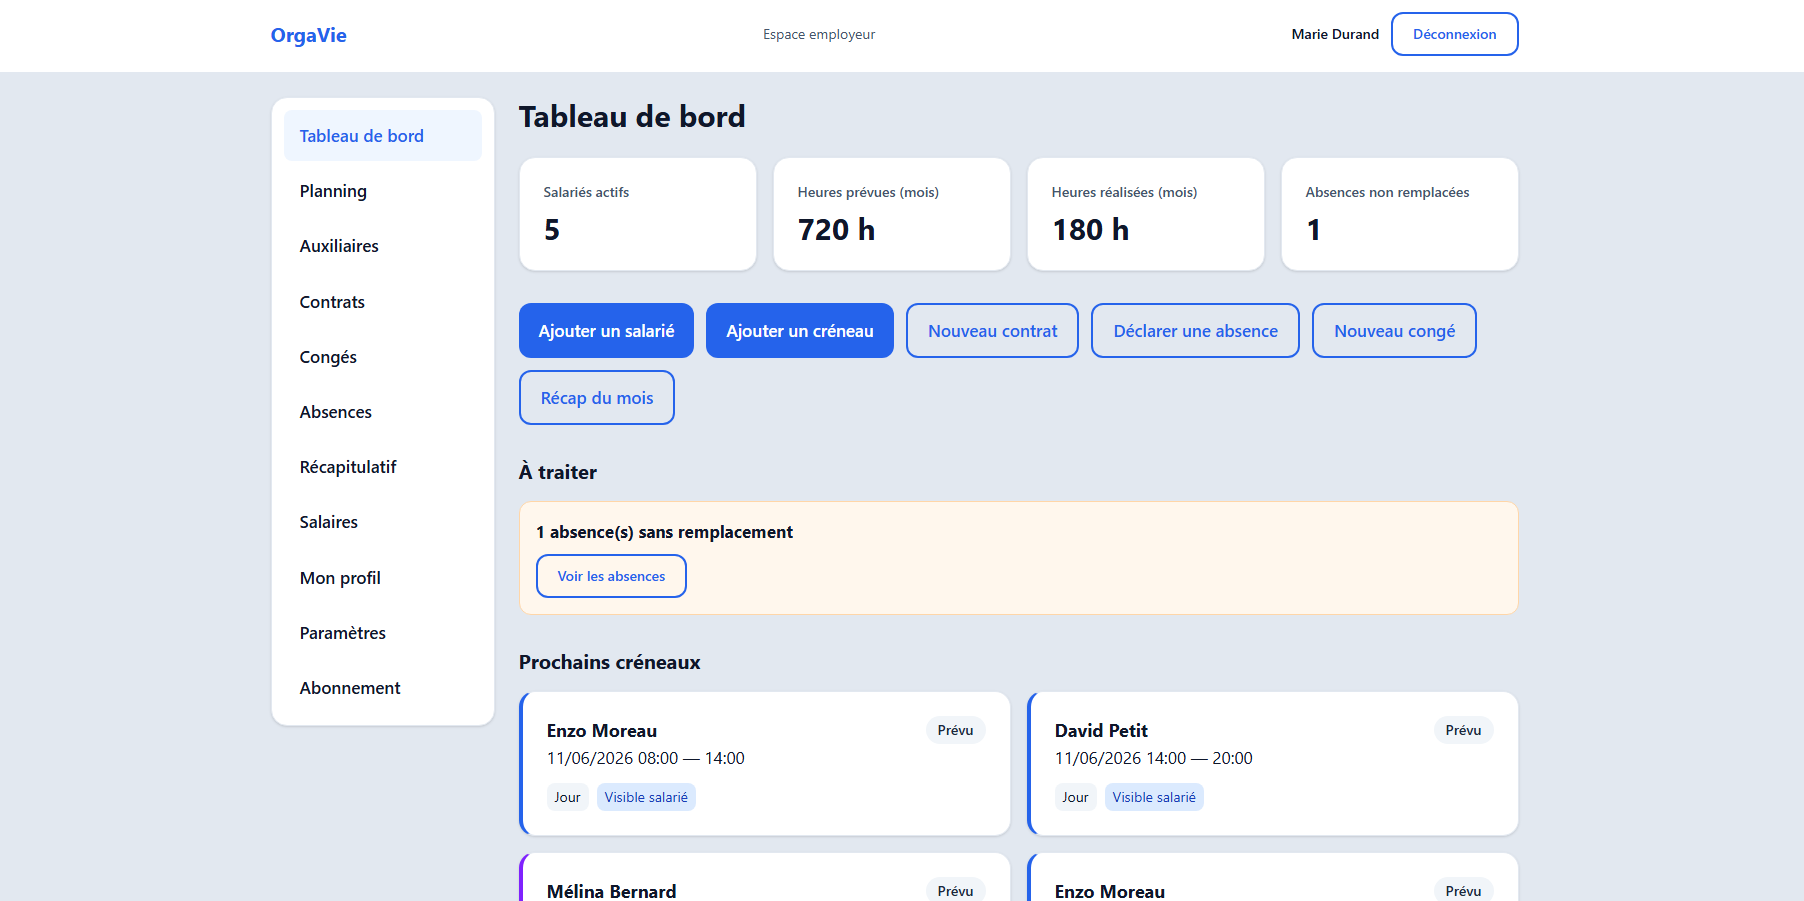This screenshot has height=901, width=1804.
Task: Click the '1 absence(s) sans remplacement' alert text
Action: click(664, 532)
